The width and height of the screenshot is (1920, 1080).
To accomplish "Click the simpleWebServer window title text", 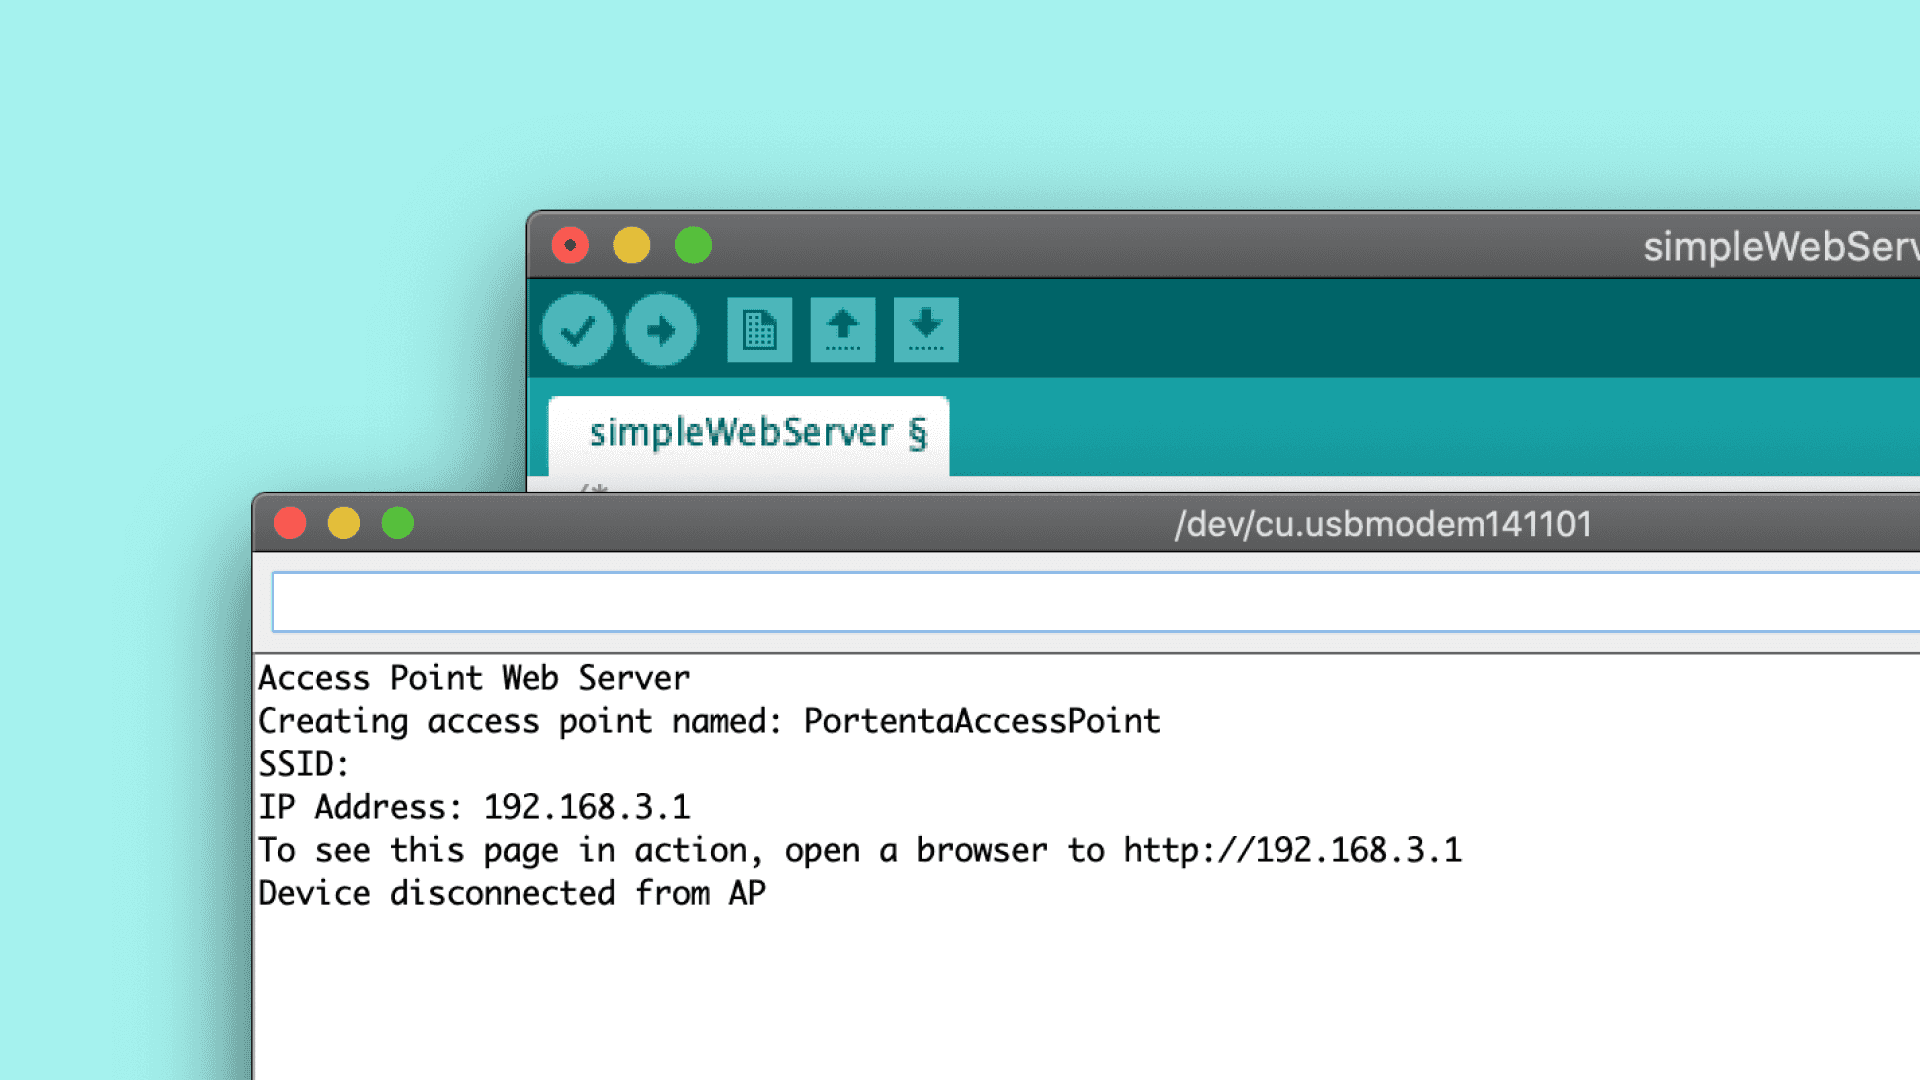I will coord(1780,247).
